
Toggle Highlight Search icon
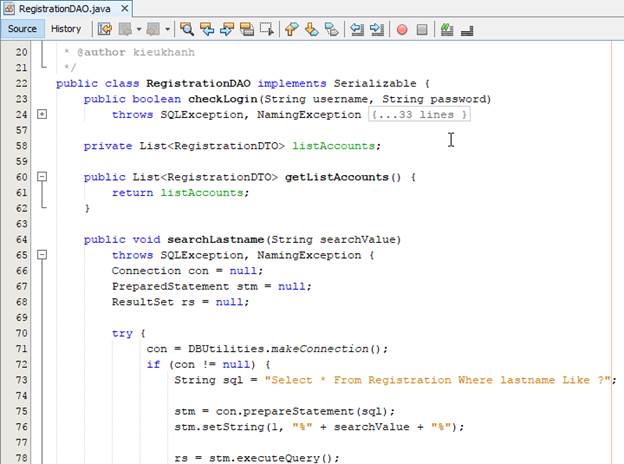(247, 29)
